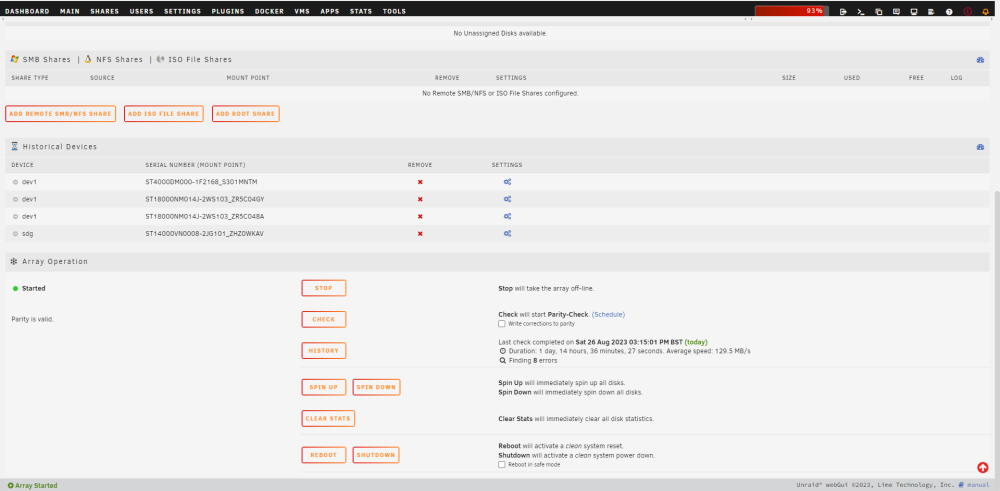Open the SETTINGS menu item

coord(182,11)
